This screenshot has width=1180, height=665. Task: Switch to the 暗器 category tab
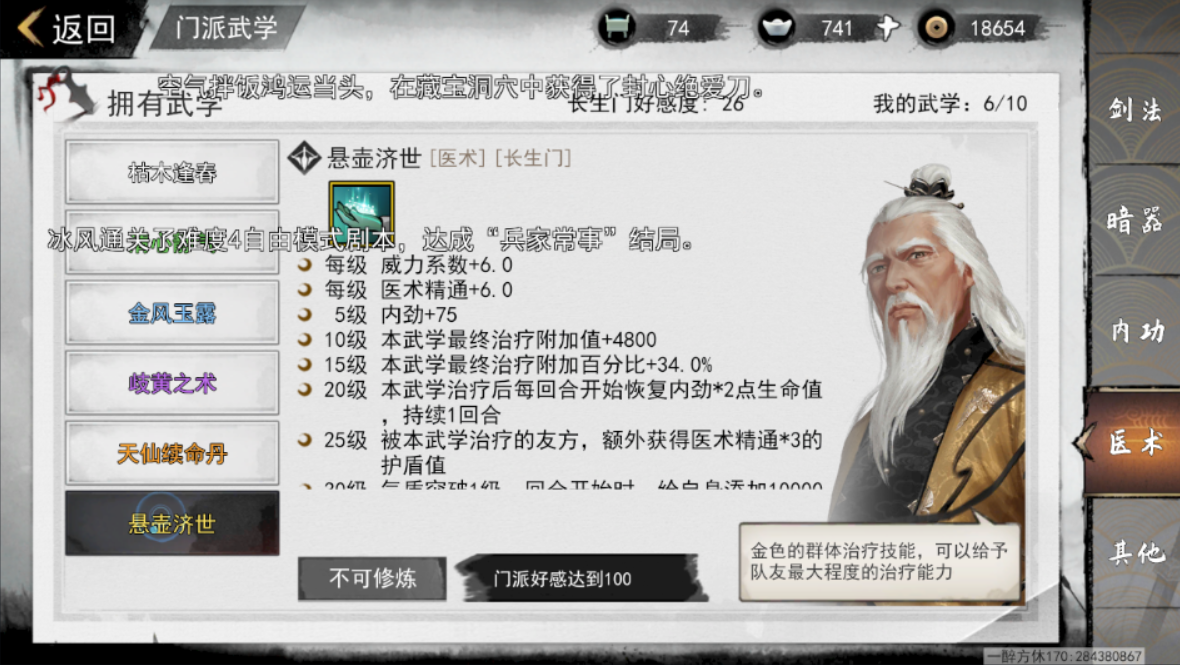click(x=1135, y=220)
